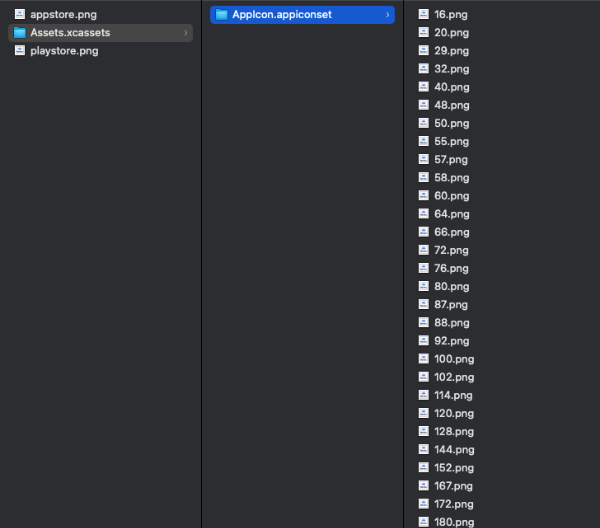600x528 pixels.
Task: Click the icon beside 80.png
Action: 424,286
